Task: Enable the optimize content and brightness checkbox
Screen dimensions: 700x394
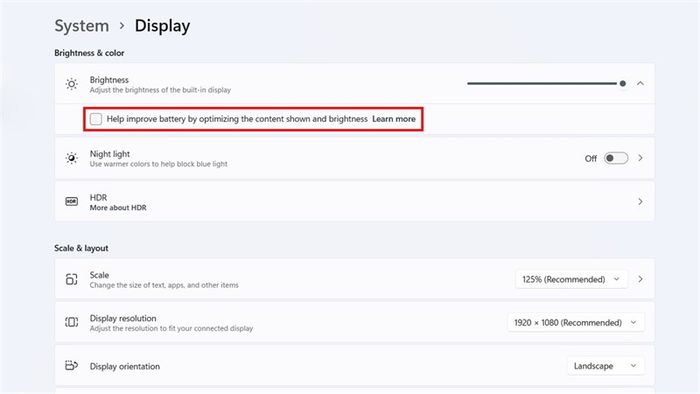Action: (x=96, y=119)
